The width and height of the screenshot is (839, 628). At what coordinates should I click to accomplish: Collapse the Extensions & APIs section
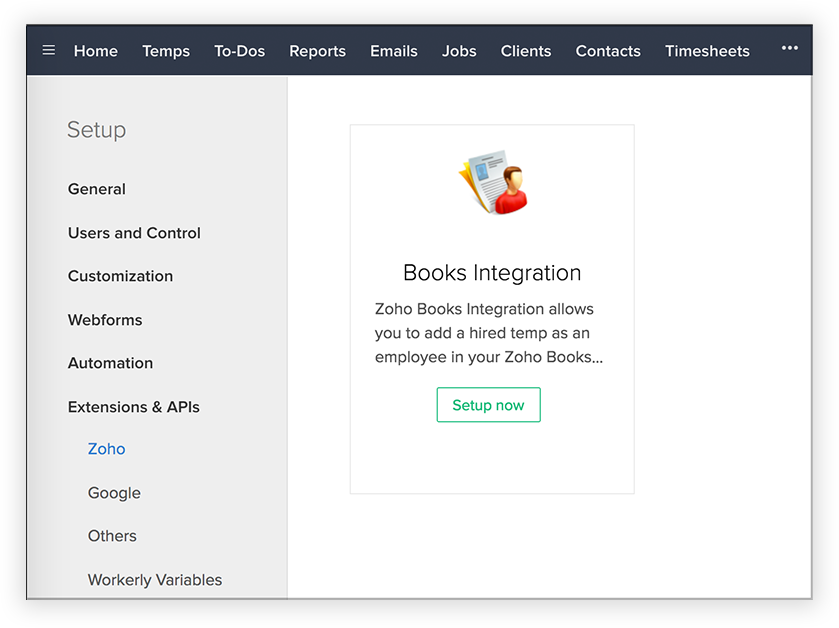(134, 407)
